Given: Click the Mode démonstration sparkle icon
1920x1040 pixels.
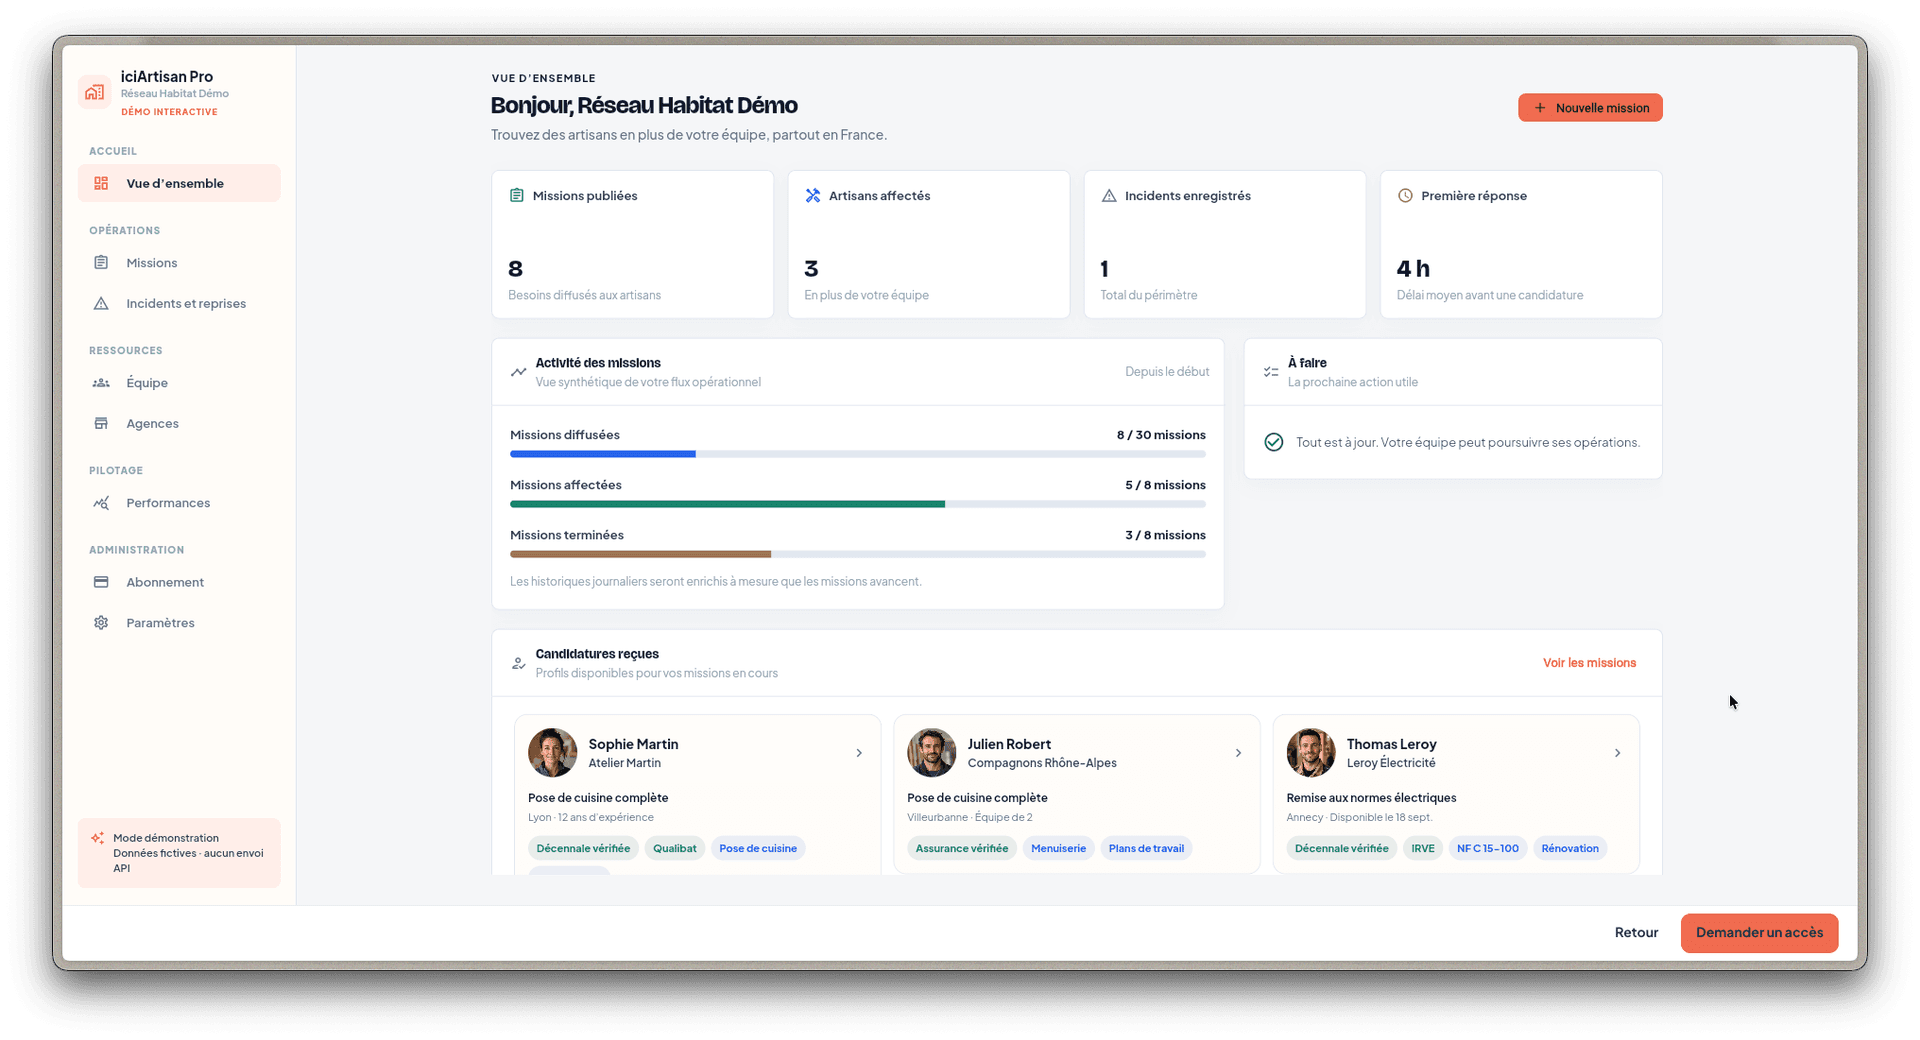Looking at the screenshot, I should point(97,838).
